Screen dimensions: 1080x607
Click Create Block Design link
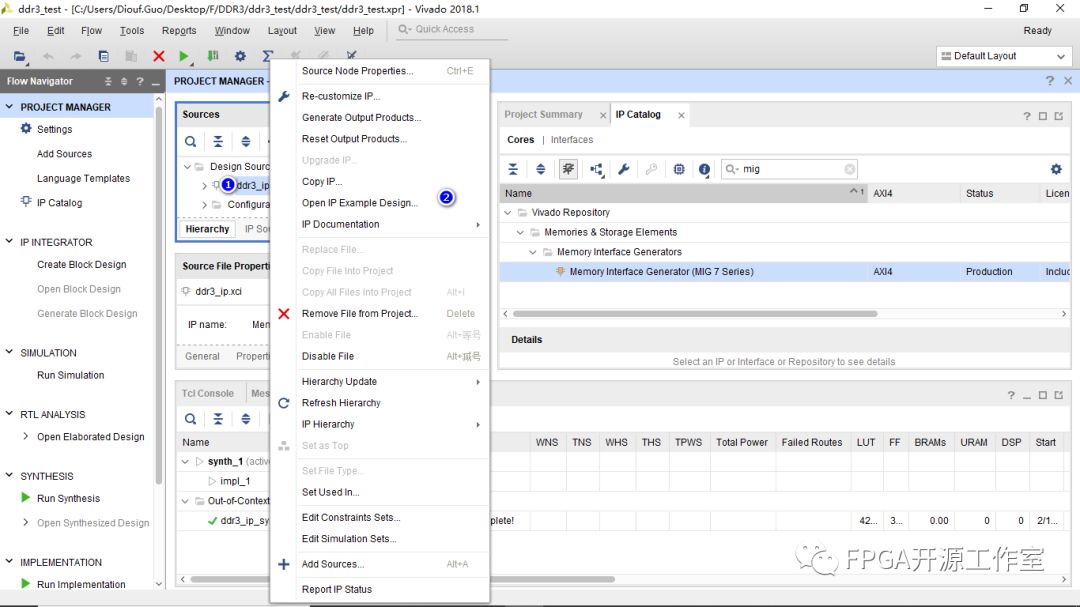click(81, 265)
